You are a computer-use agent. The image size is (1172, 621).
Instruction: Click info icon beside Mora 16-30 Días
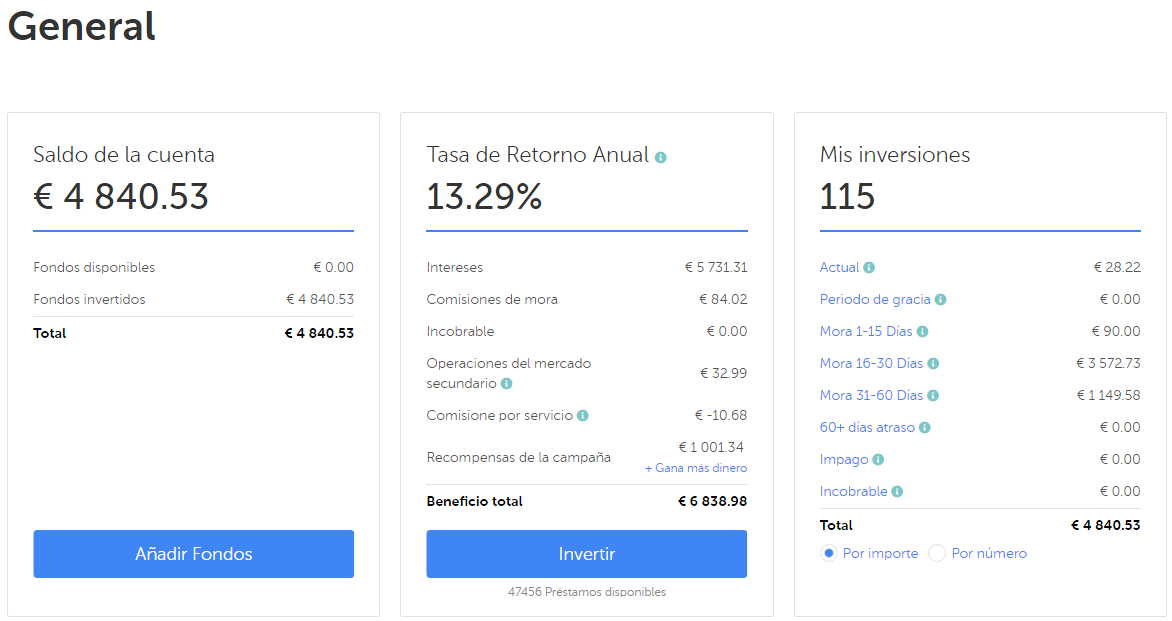pos(933,364)
